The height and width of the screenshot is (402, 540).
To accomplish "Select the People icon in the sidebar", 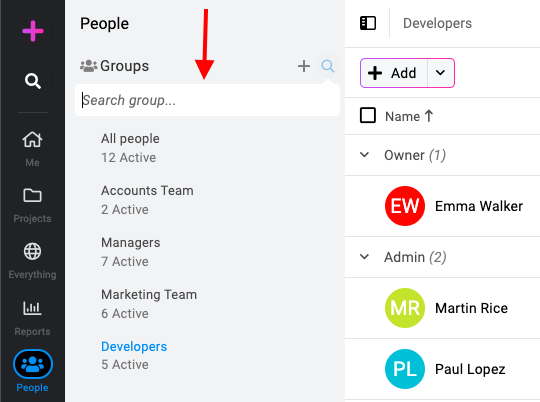I will click(33, 364).
